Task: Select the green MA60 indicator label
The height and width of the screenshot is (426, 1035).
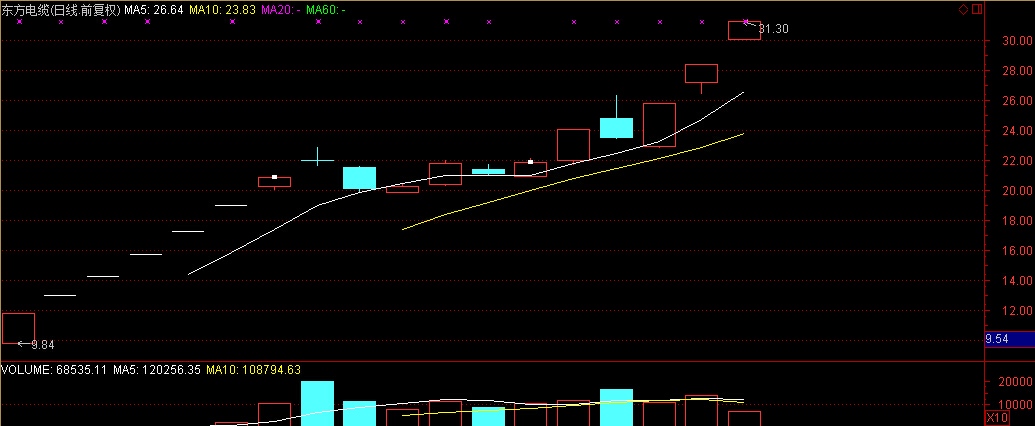Action: (326, 9)
